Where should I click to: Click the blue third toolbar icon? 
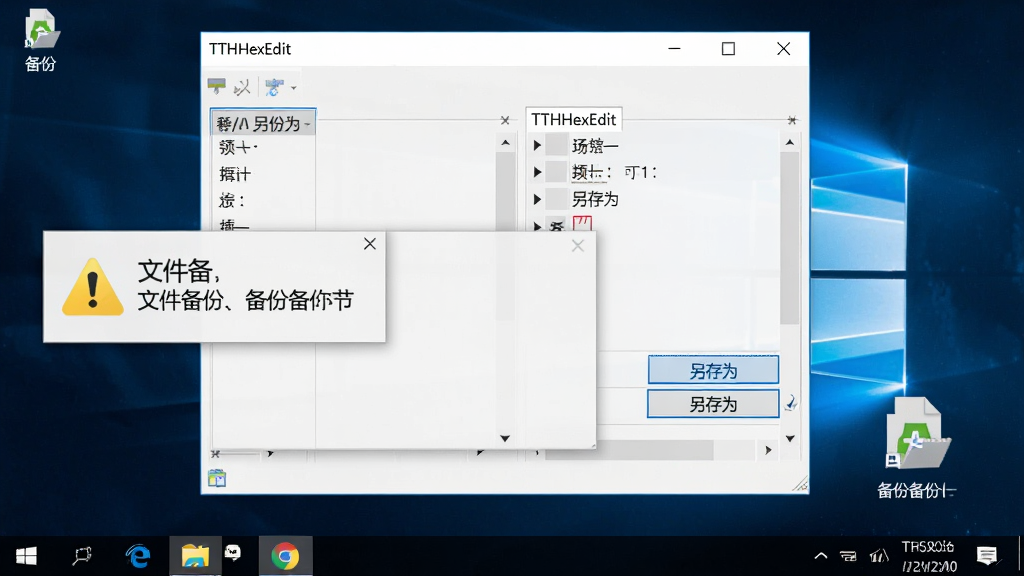[274, 87]
